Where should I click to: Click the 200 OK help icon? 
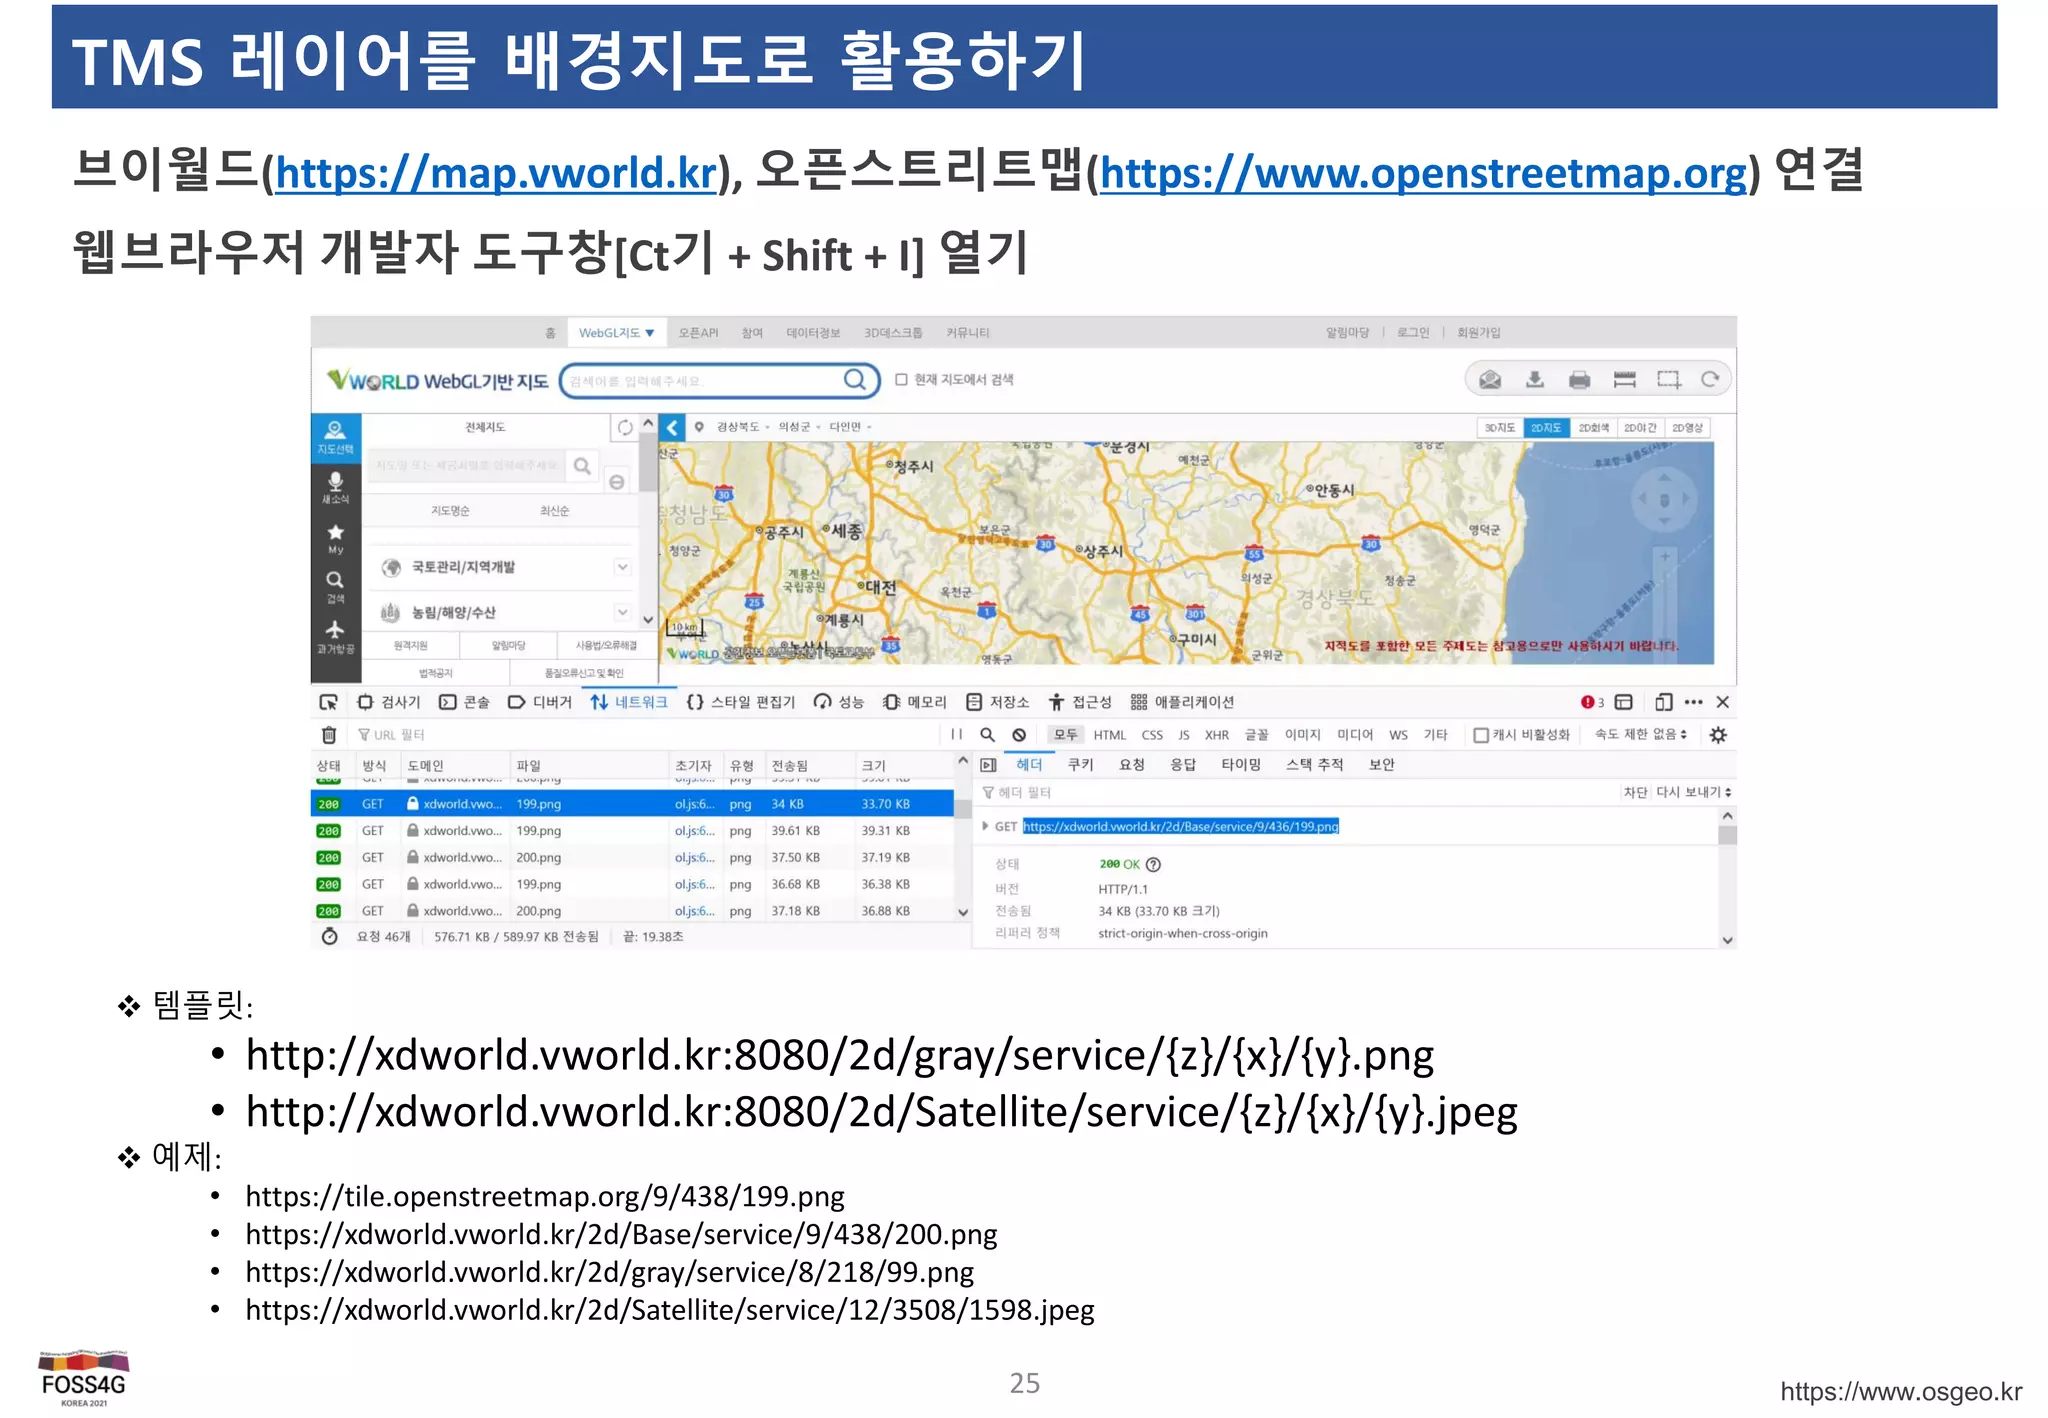coord(1153,865)
